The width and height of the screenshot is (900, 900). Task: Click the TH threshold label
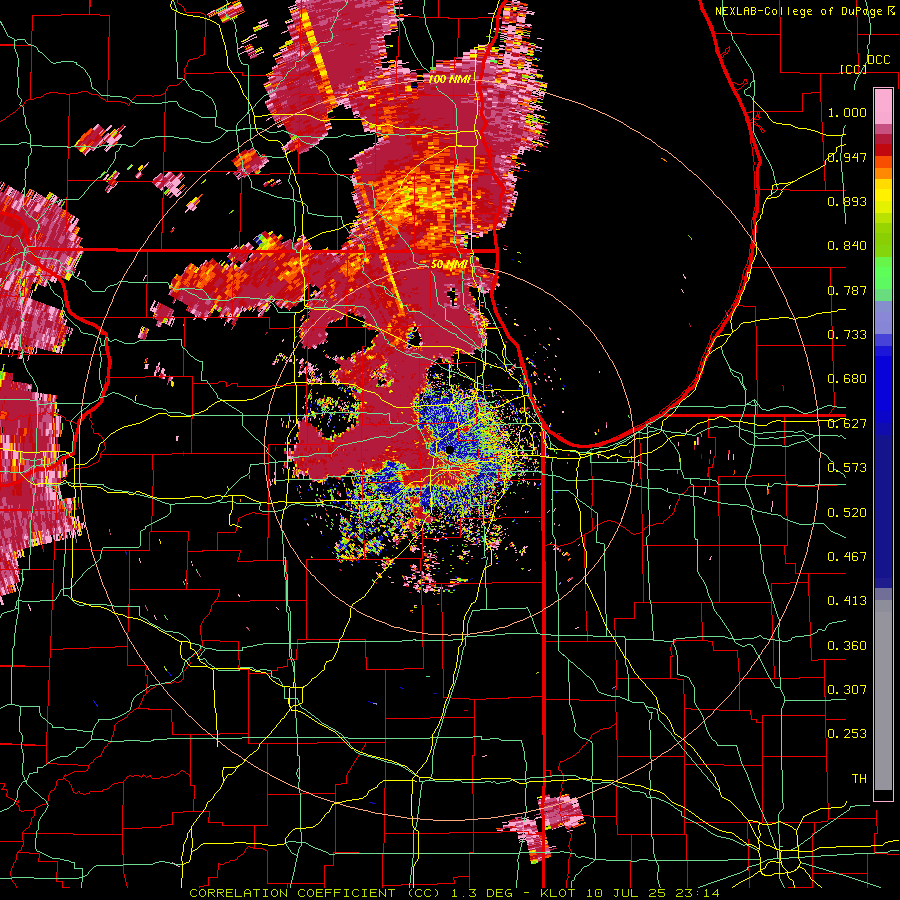[859, 779]
